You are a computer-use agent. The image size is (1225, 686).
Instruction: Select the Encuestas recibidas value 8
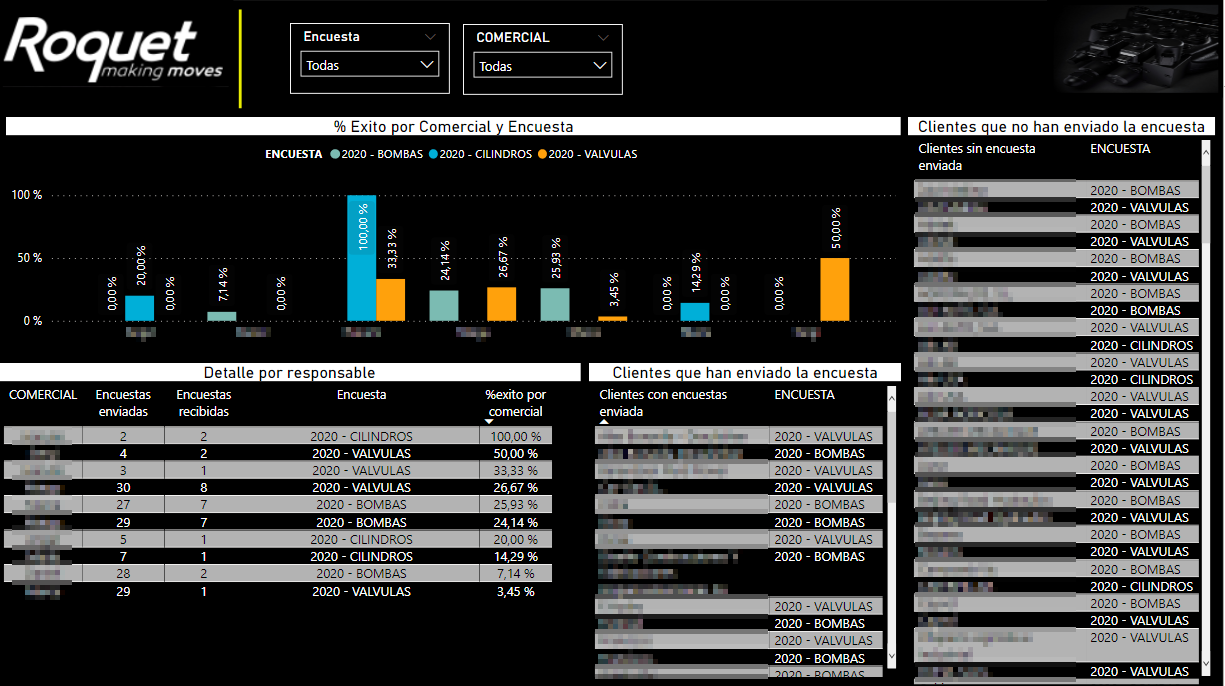[x=204, y=488]
